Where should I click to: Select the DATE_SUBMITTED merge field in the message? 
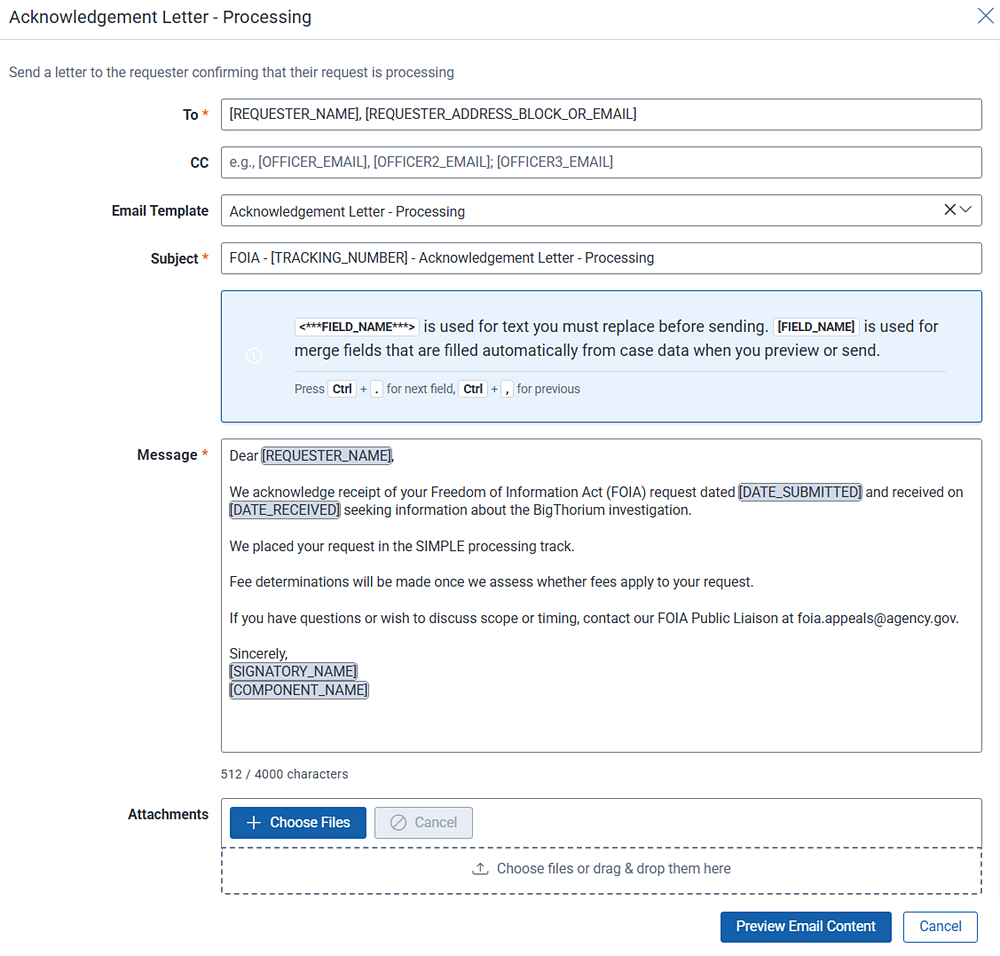click(800, 492)
